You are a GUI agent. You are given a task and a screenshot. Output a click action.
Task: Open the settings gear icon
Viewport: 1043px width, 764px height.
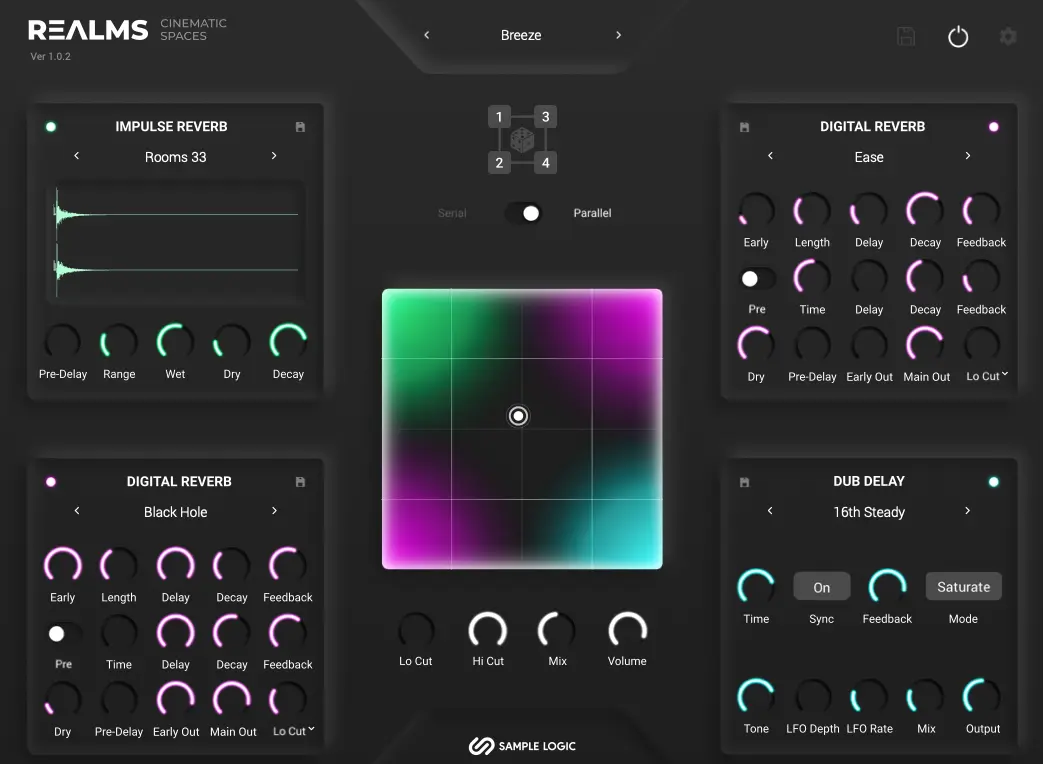(1008, 37)
